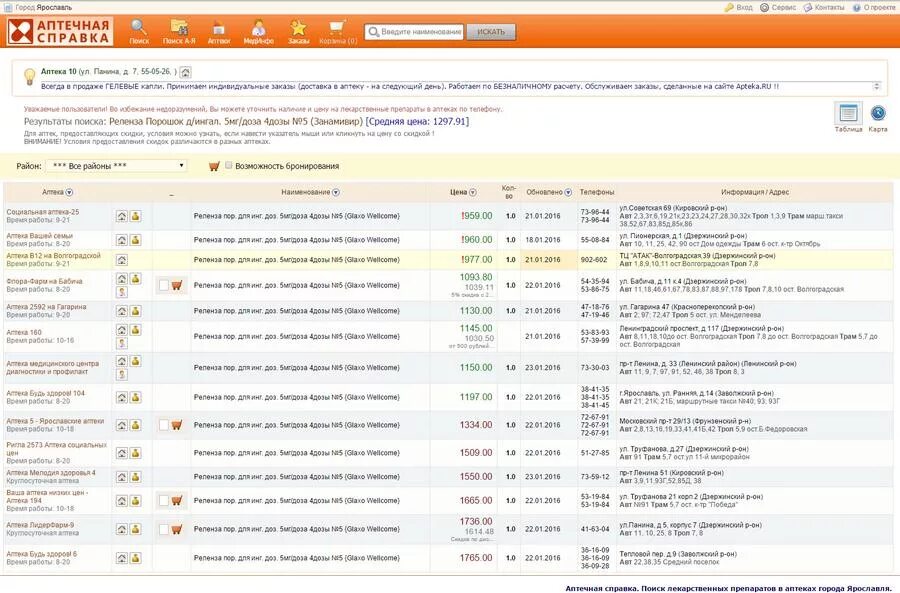Click cart icon in Аптека 5 - Ярославские аптеки row
900x593 pixels.
pyautogui.click(x=177, y=425)
